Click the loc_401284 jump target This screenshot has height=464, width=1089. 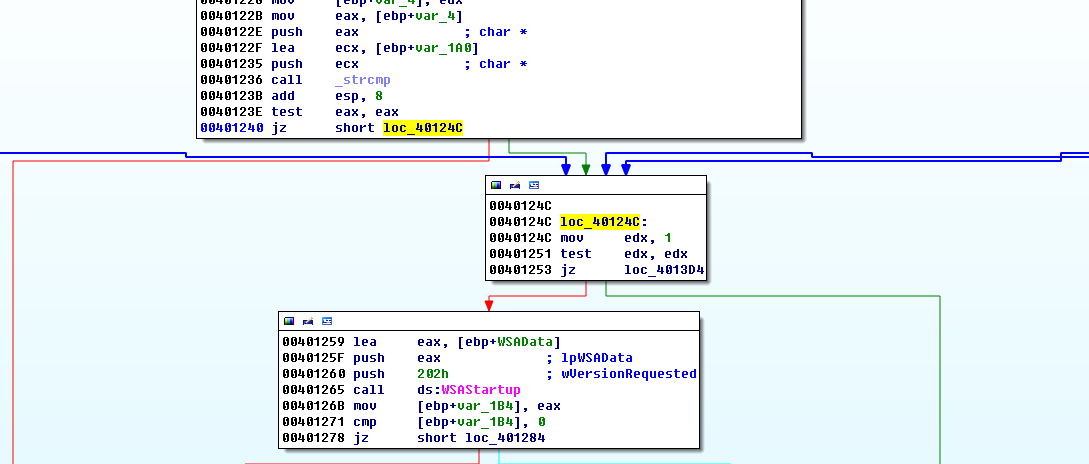point(505,437)
